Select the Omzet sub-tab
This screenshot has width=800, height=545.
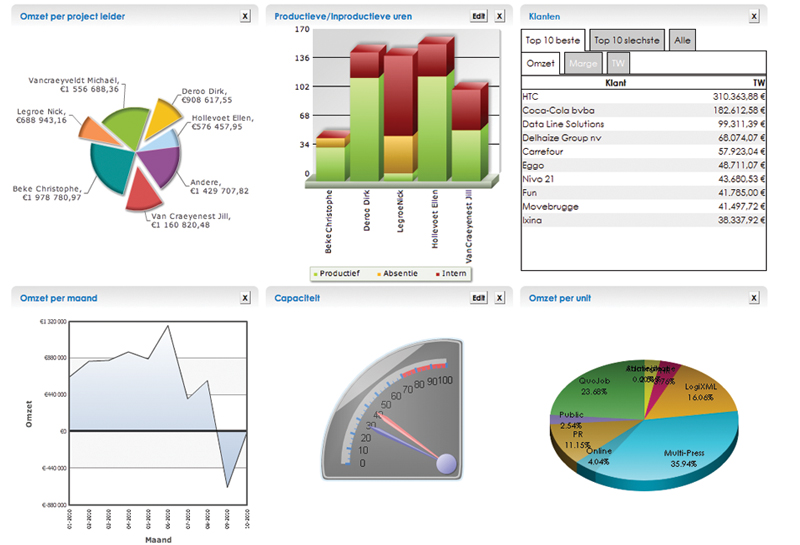click(x=540, y=63)
